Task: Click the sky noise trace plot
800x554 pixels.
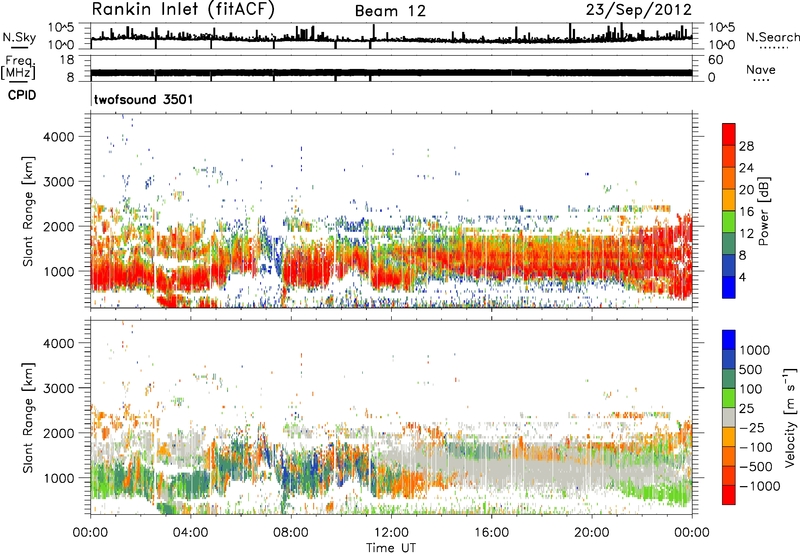Action: click(x=391, y=36)
